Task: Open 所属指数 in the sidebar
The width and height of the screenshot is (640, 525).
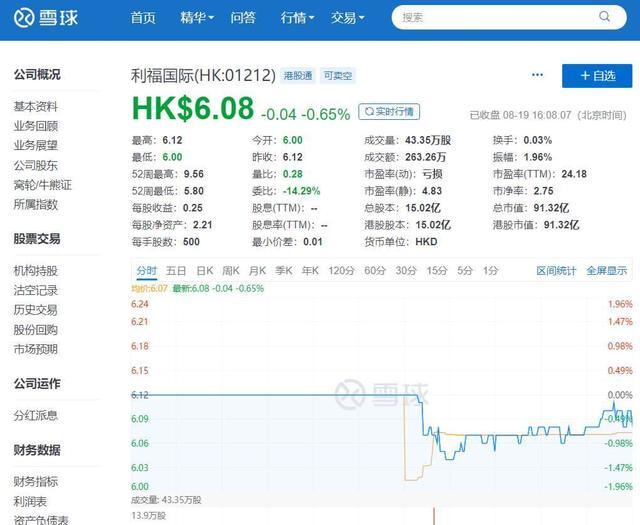Action: pyautogui.click(x=36, y=205)
